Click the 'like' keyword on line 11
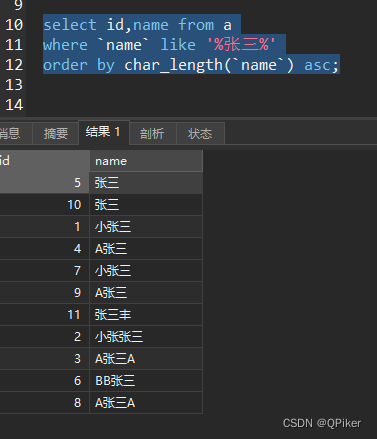This screenshot has height=439, width=377. [178, 45]
